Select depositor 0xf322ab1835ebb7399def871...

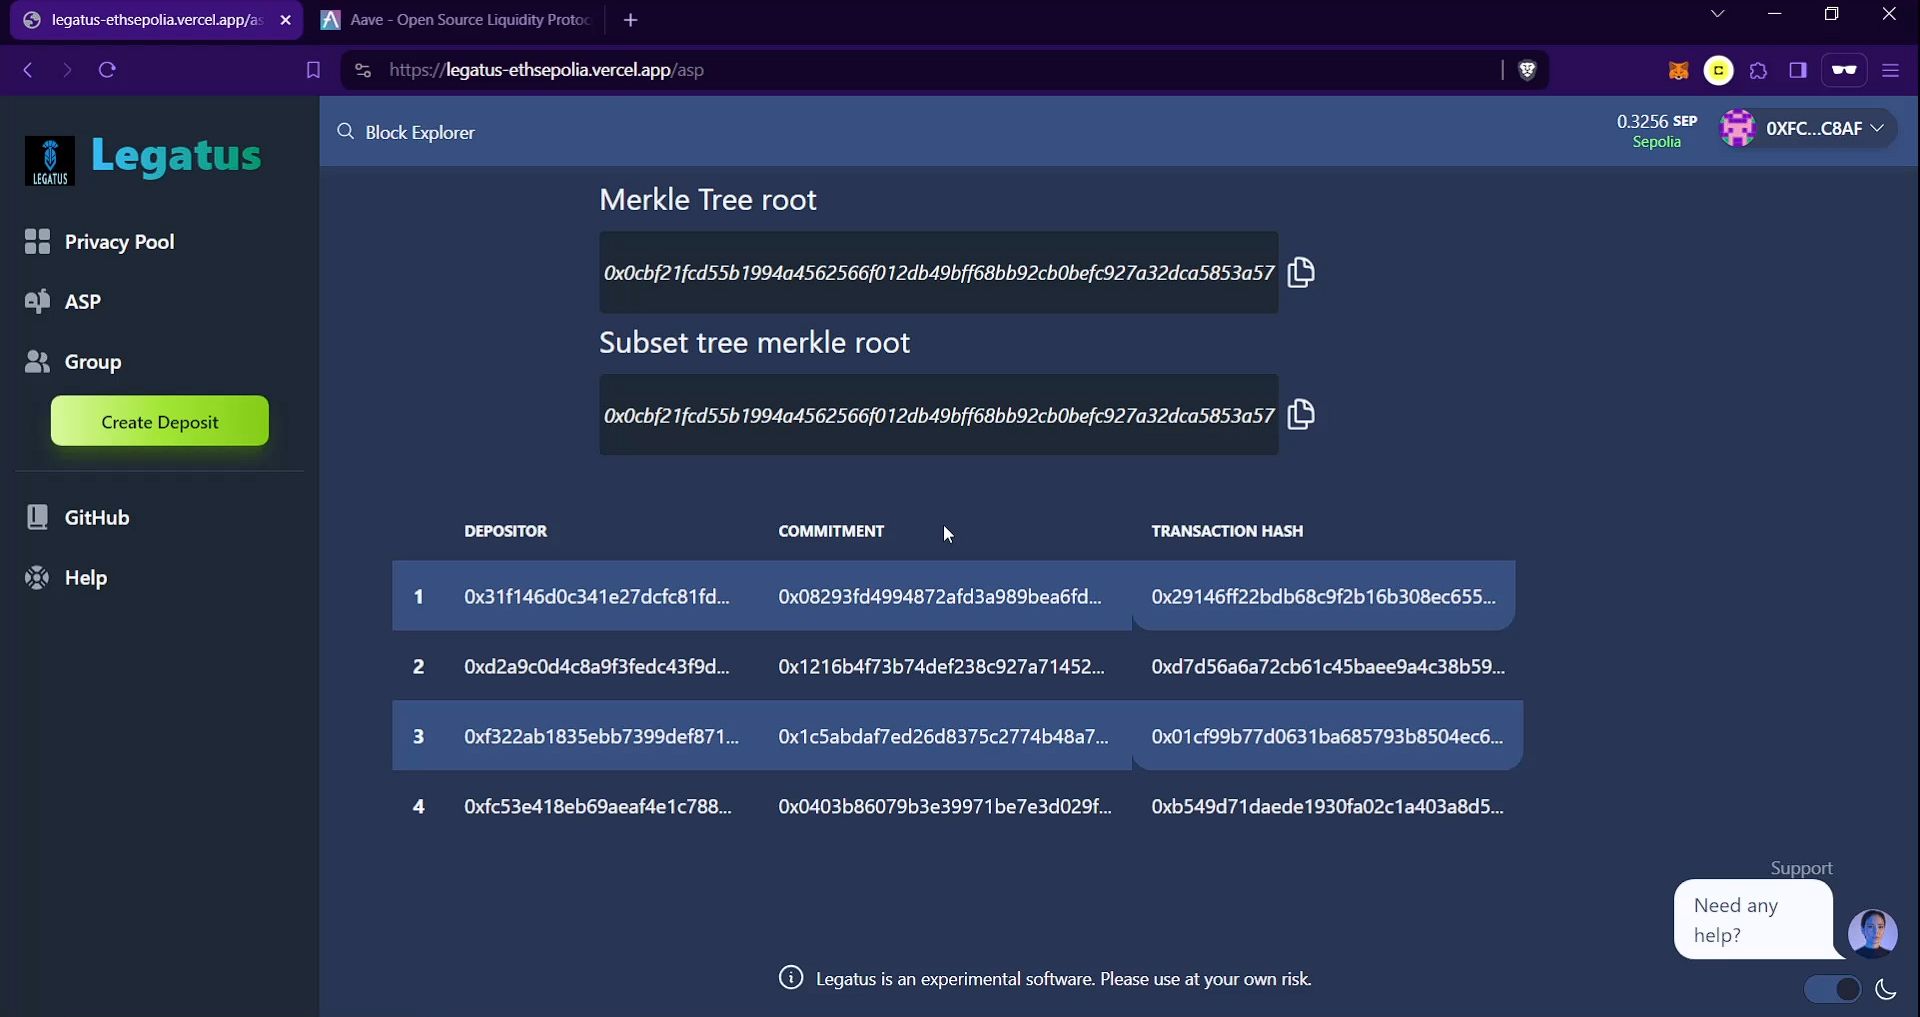tap(601, 736)
